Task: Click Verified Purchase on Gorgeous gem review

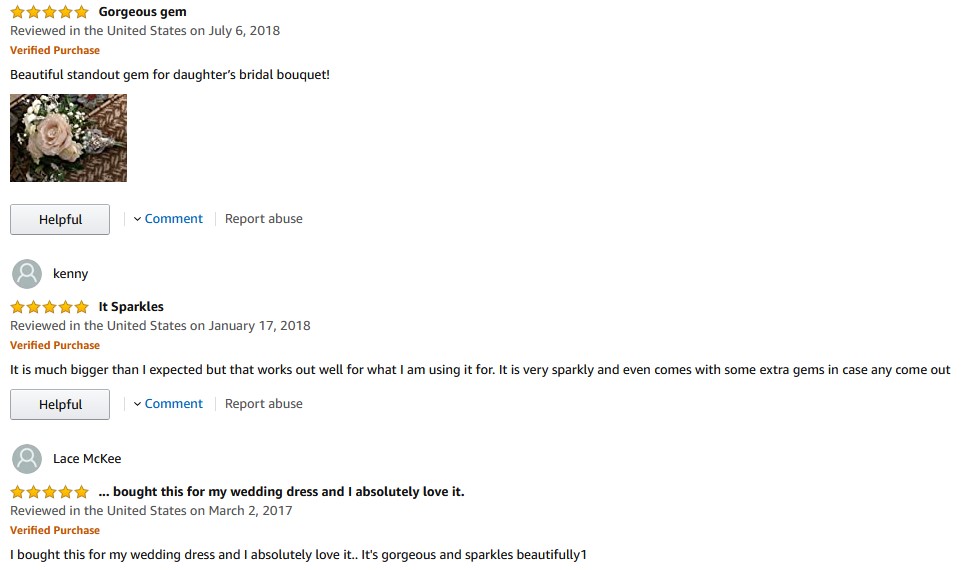Action: tap(55, 50)
